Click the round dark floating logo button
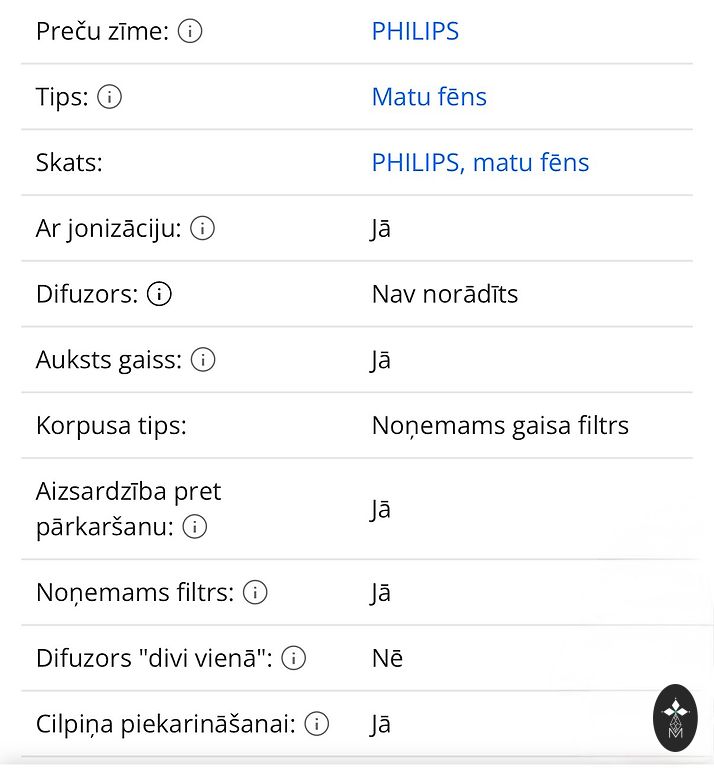 click(675, 718)
